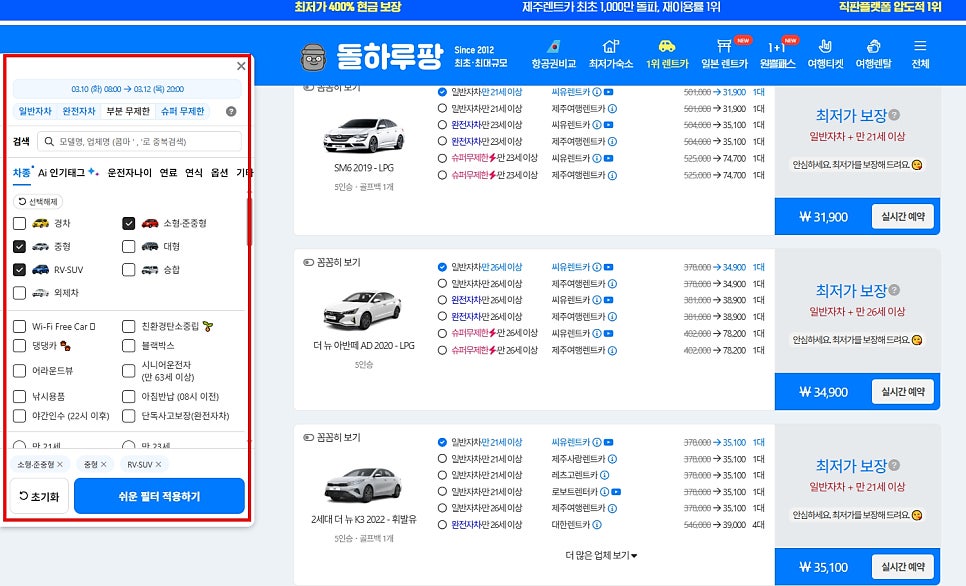
Task: Open 전체 hamburger menu
Action: click(x=920, y=46)
